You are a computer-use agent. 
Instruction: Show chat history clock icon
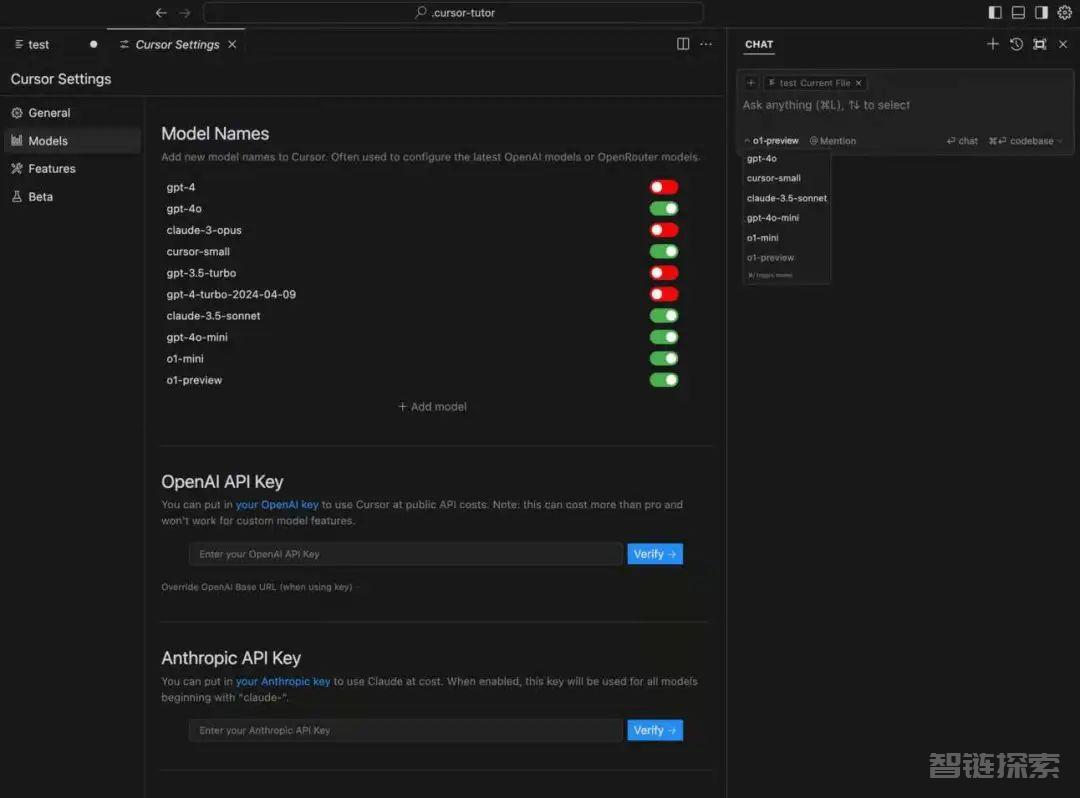(x=1016, y=44)
